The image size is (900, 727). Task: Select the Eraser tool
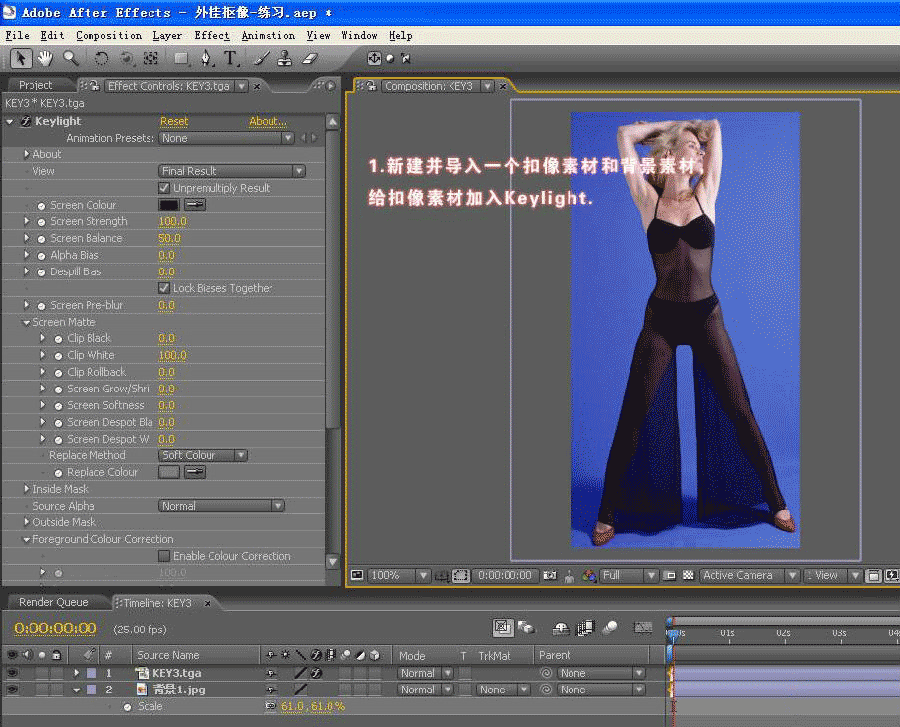(310, 59)
